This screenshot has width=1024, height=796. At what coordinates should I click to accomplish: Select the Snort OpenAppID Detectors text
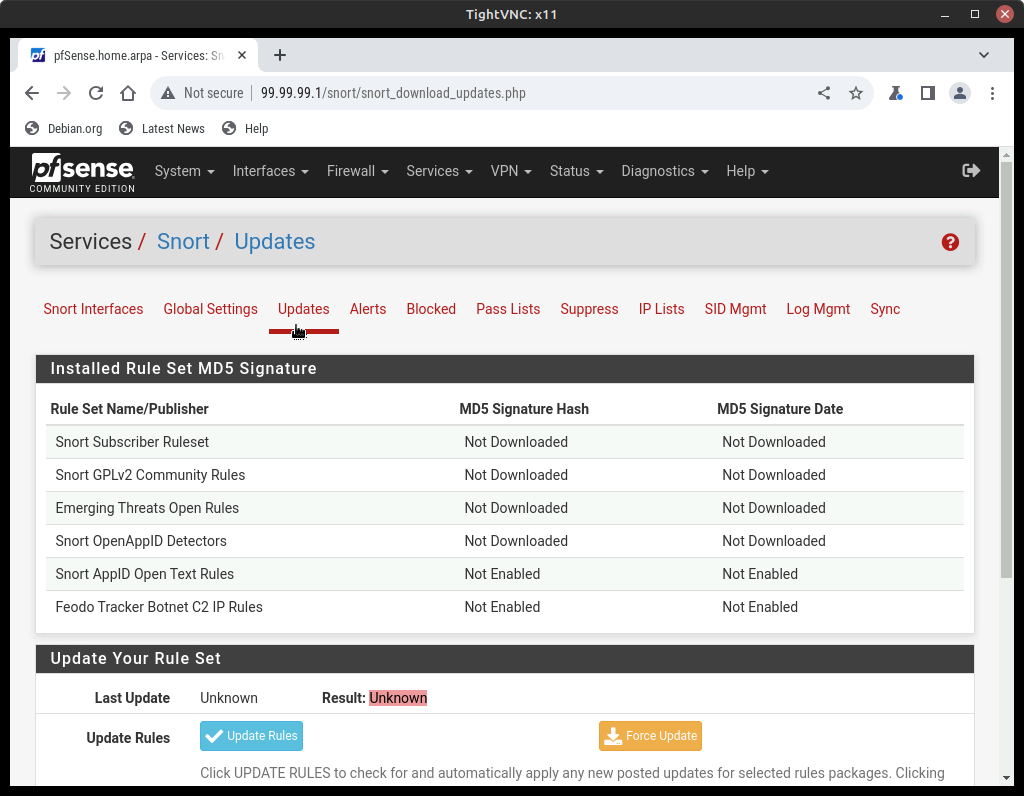click(141, 541)
